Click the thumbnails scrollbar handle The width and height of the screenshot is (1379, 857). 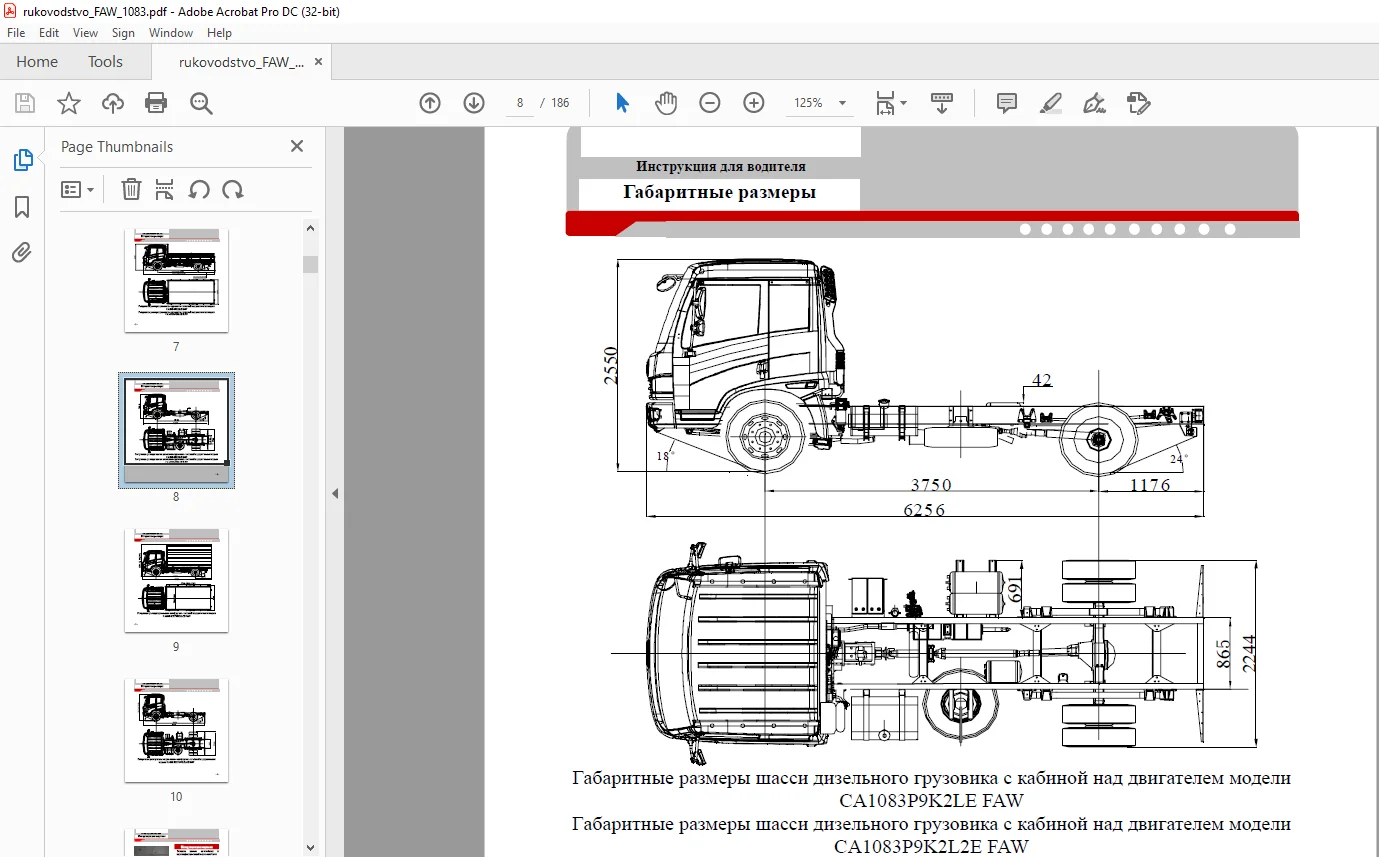pyautogui.click(x=310, y=264)
